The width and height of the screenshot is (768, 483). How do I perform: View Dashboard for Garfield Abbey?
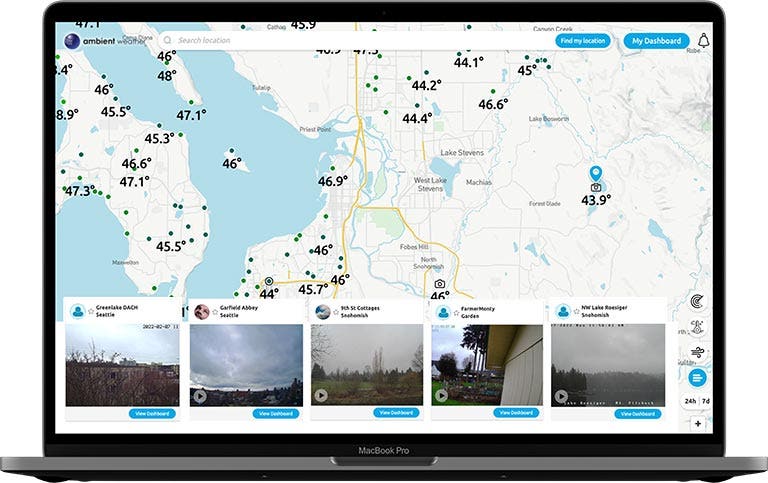coord(276,413)
